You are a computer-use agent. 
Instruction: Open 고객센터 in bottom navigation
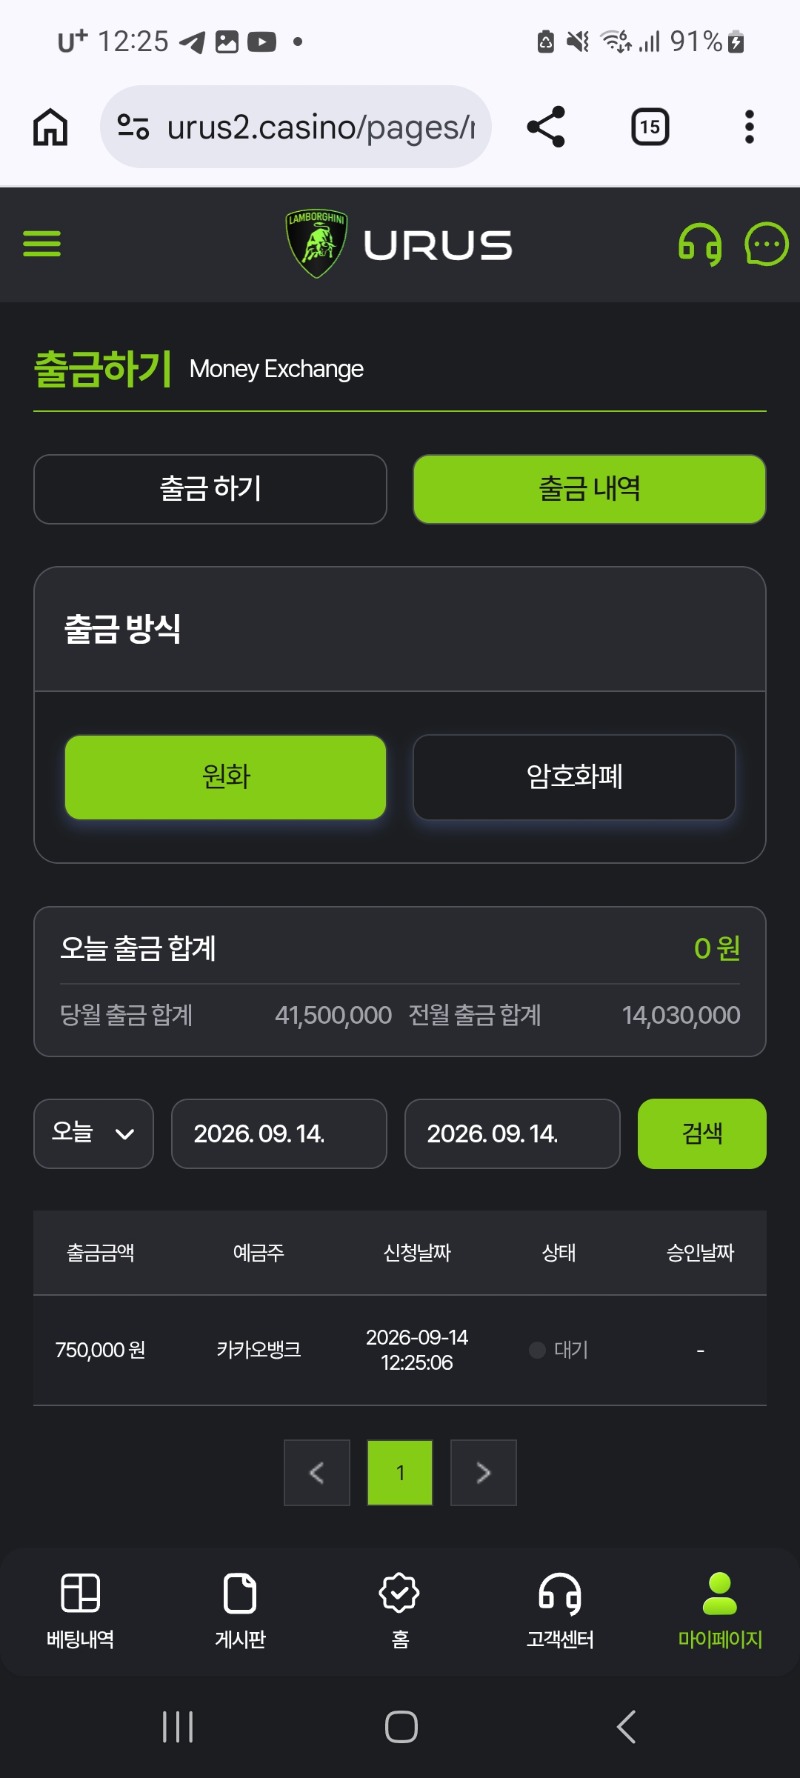coord(560,1611)
